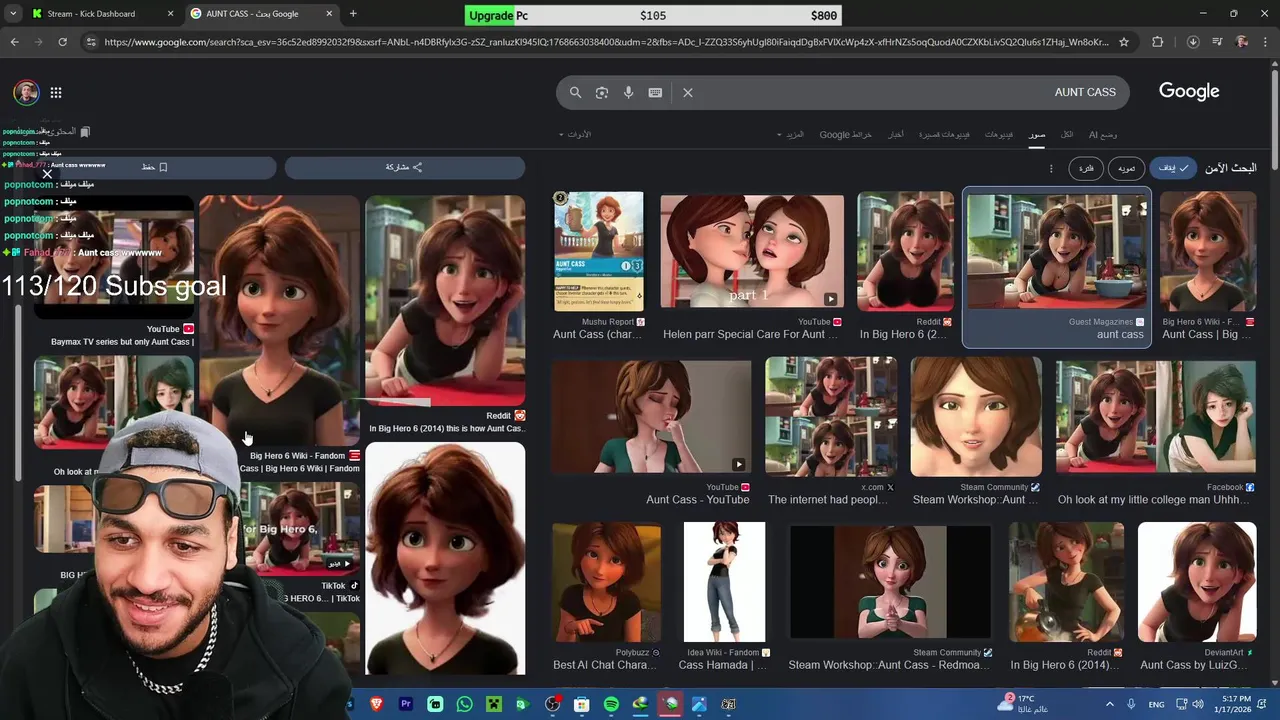Select the SafeSearch إيقاف option
Image resolution: width=1280 pixels, height=720 pixels.
tap(1173, 168)
